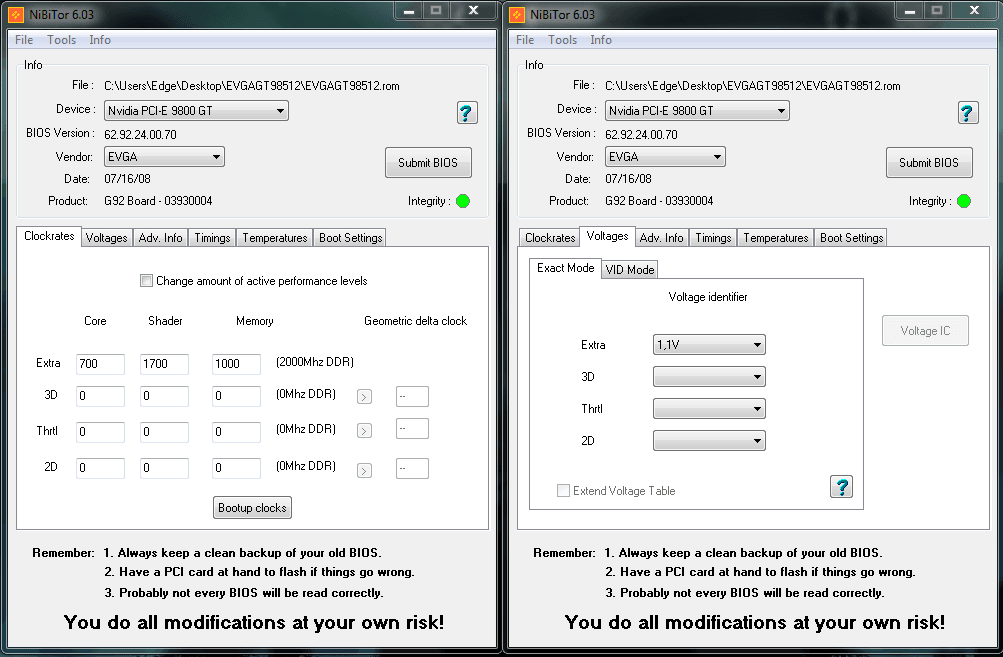Click Product value G92 Board - 03930004 in right window
The height and width of the screenshot is (657, 1003).
659,201
